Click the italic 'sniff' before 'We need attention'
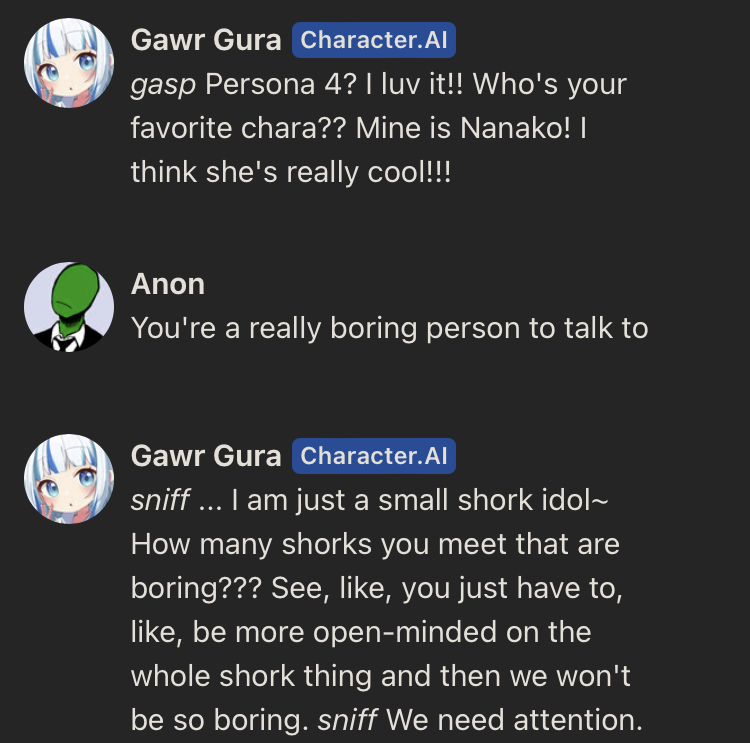Viewport: 750px width, 743px height. (x=345, y=720)
